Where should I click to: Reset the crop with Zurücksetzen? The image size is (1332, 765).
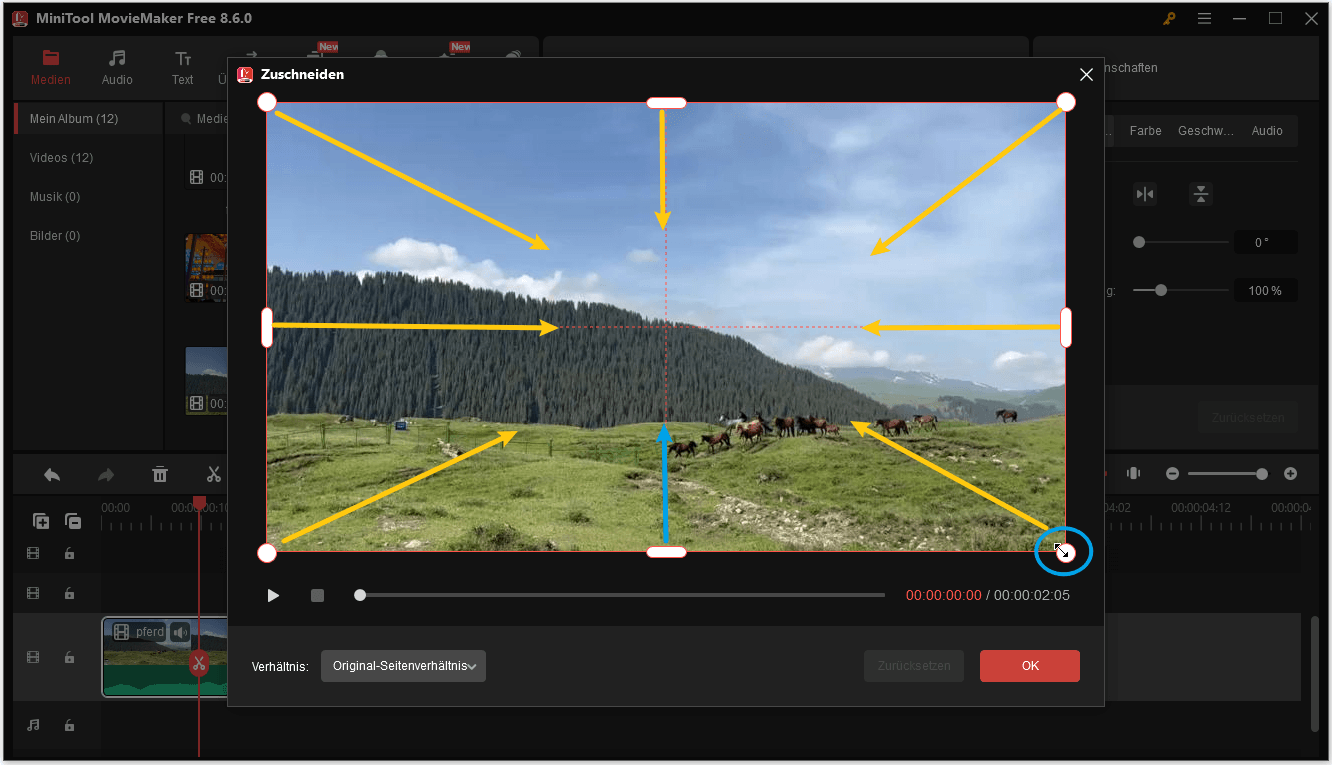913,665
